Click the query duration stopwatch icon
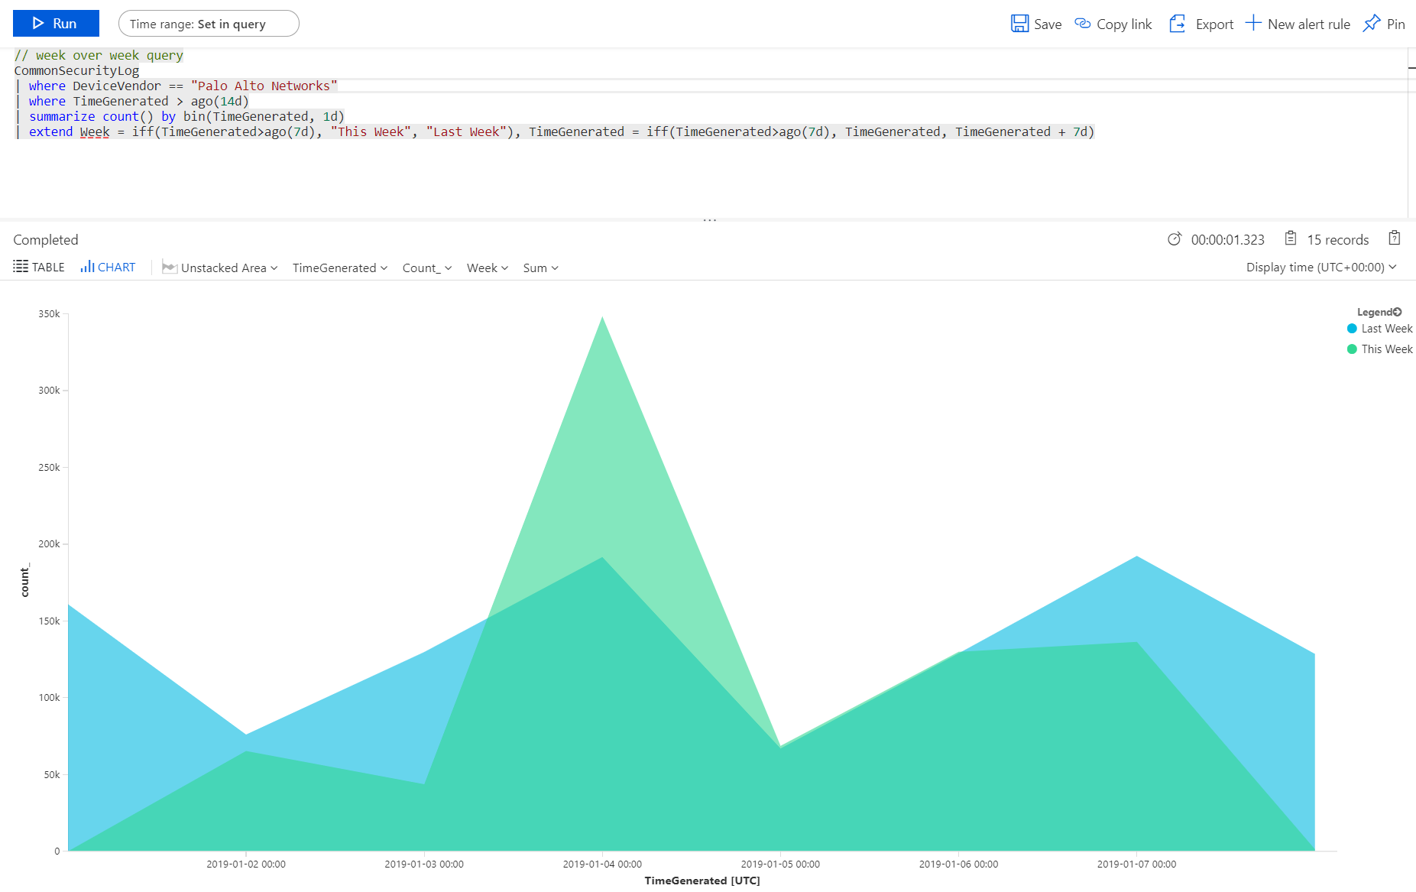Image resolution: width=1416 pixels, height=892 pixels. (x=1175, y=239)
